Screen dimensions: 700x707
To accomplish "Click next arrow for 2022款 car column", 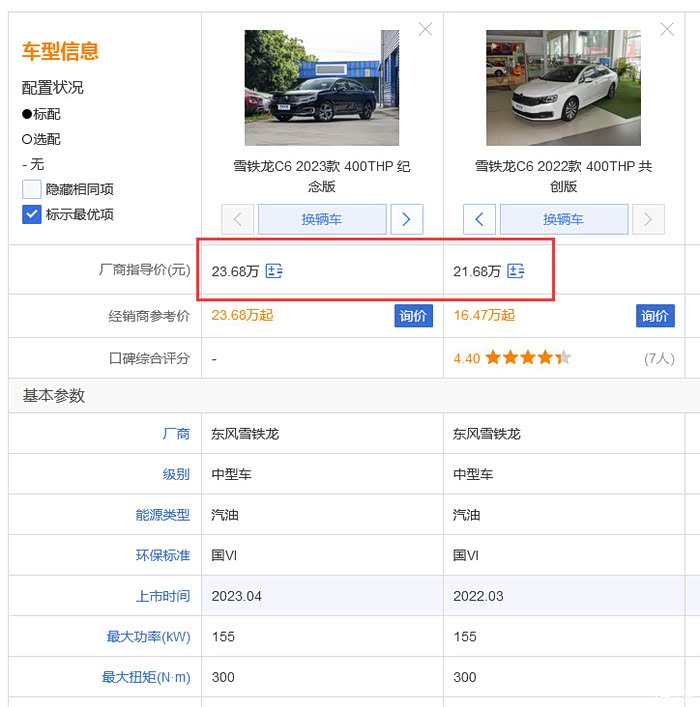I will tap(648, 219).
